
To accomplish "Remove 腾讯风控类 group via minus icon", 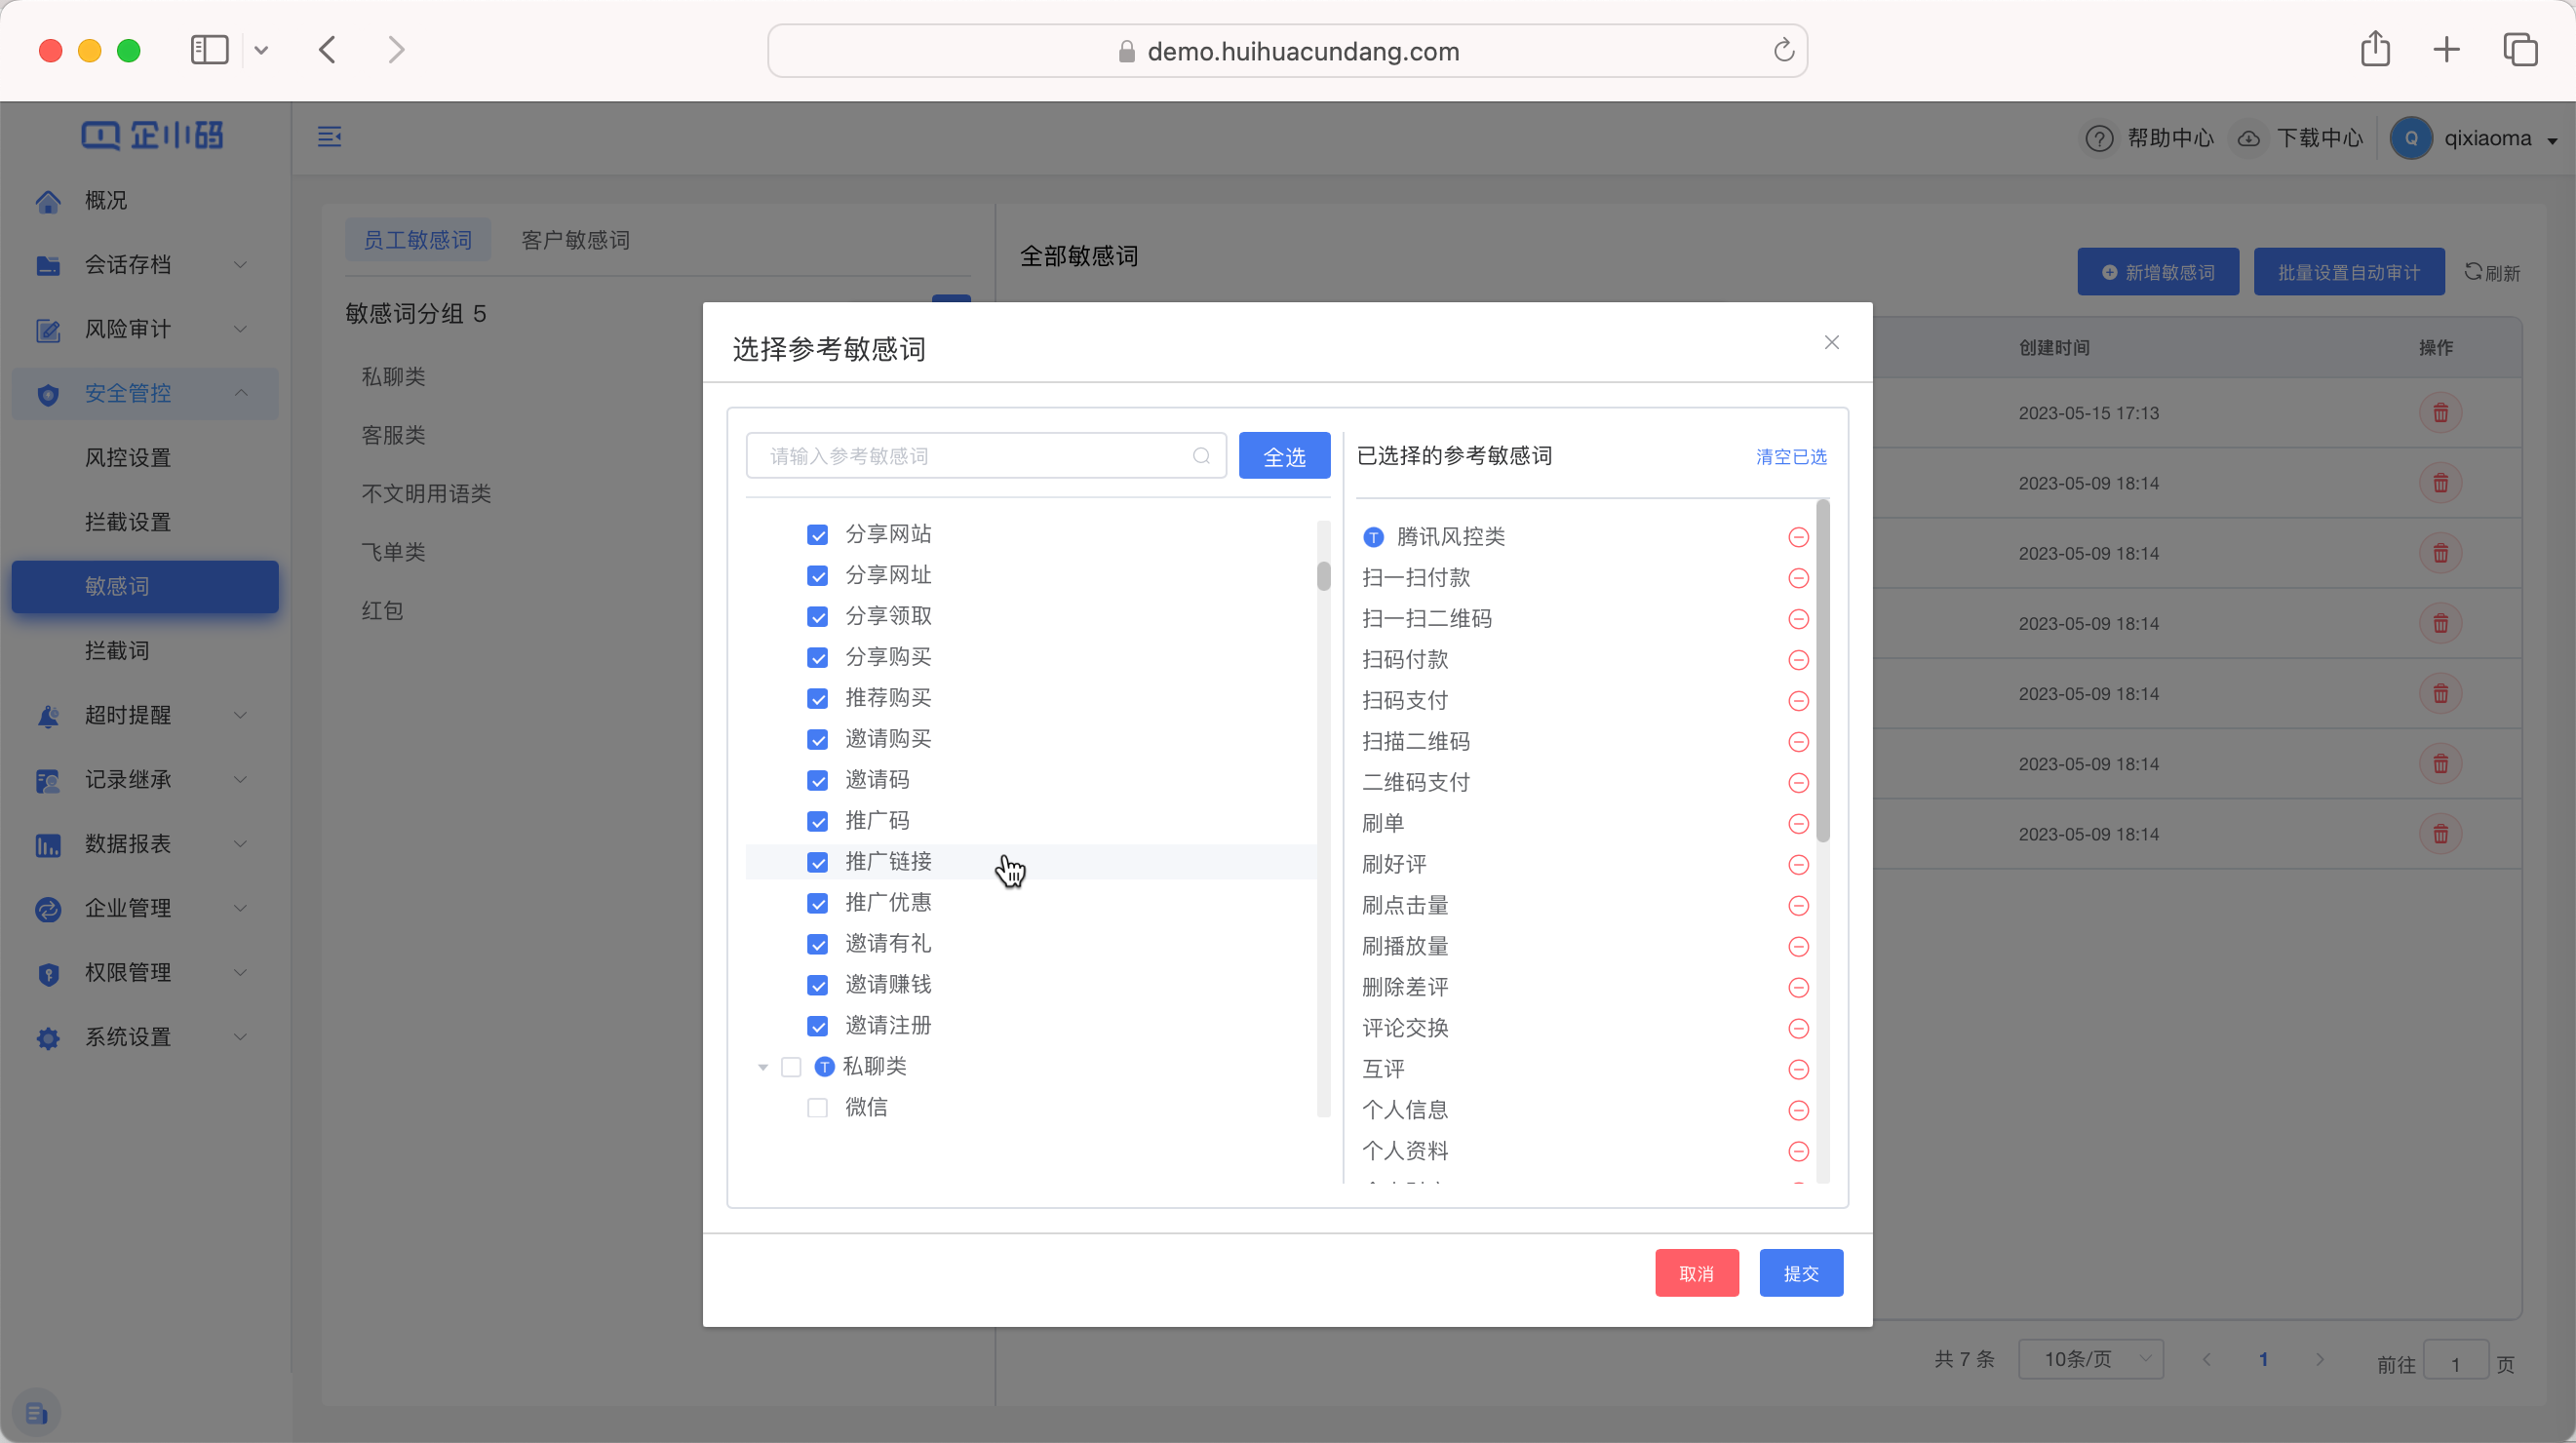I will tap(1798, 538).
